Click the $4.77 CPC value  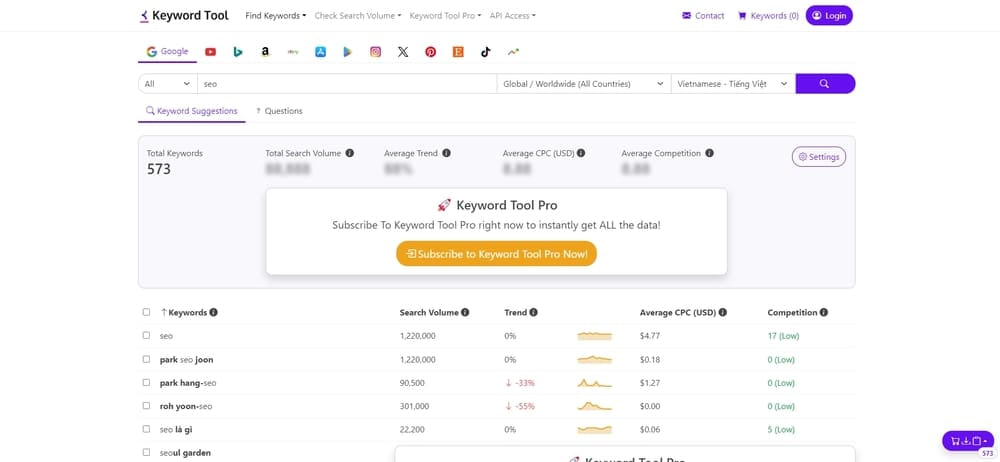tap(650, 336)
